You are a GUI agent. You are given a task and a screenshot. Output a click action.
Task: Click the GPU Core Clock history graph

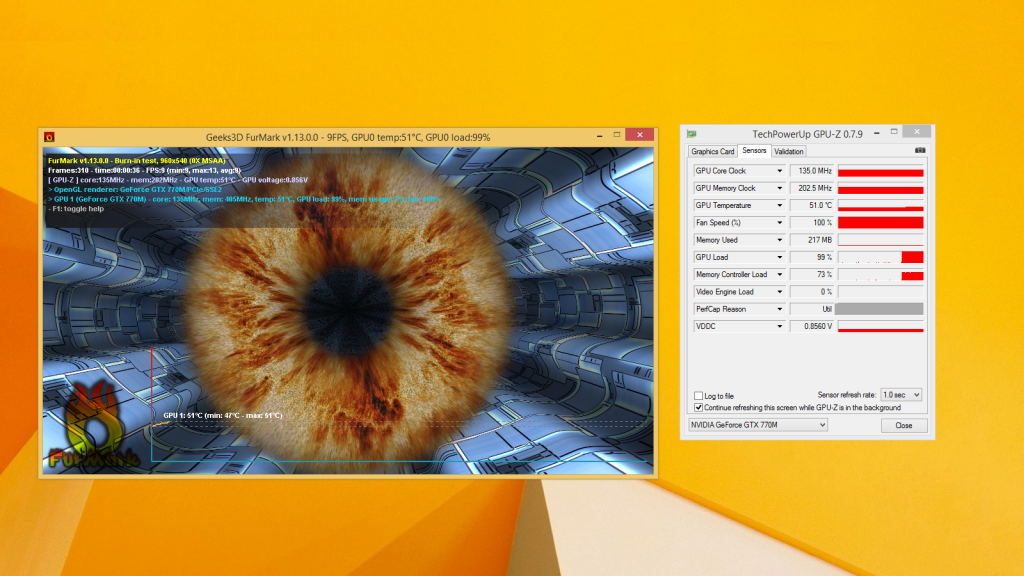tap(880, 171)
